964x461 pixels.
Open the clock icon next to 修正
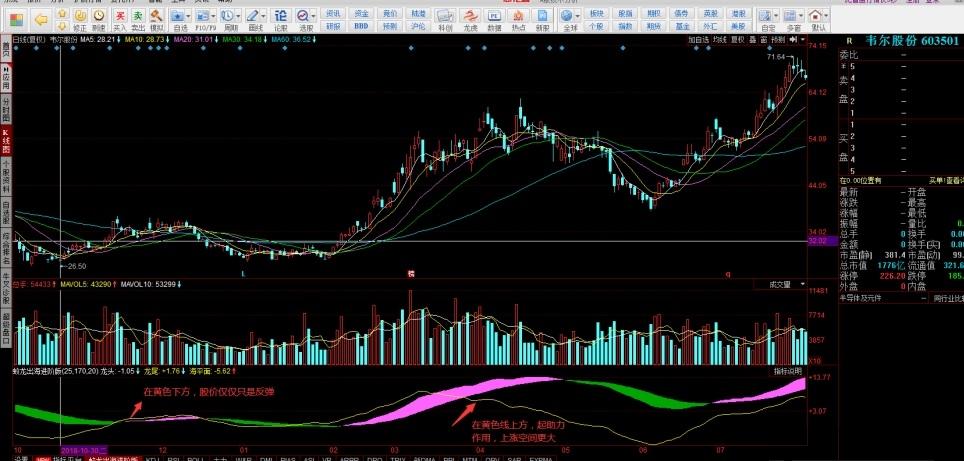click(98, 16)
